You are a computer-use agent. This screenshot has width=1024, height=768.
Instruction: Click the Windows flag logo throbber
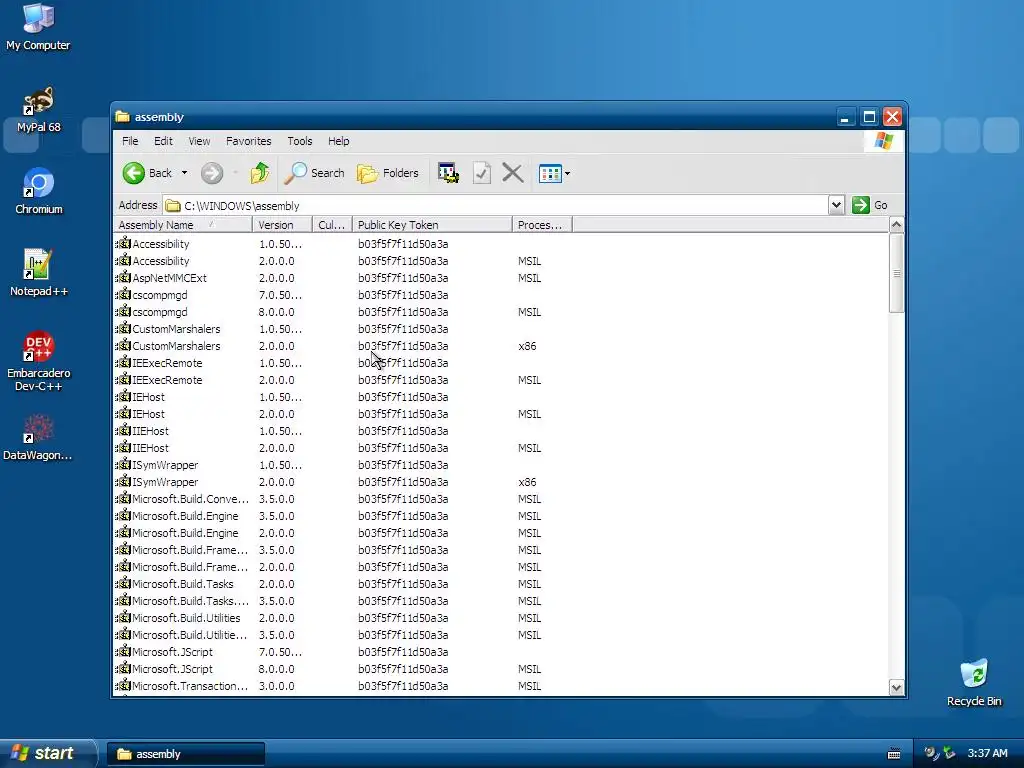(x=884, y=141)
